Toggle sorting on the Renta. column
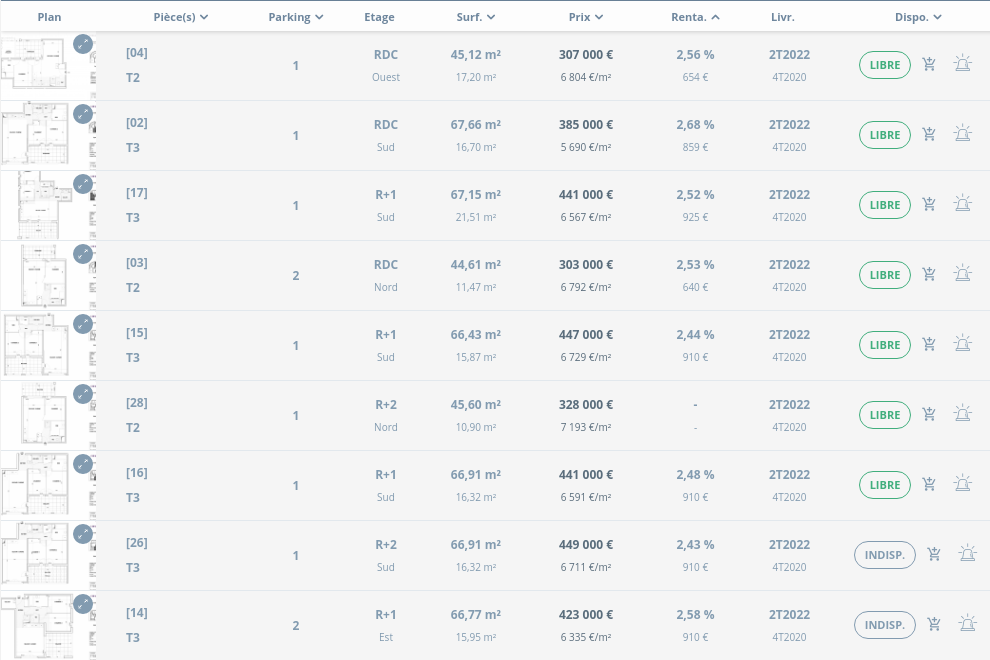990x660 pixels. [x=695, y=17]
